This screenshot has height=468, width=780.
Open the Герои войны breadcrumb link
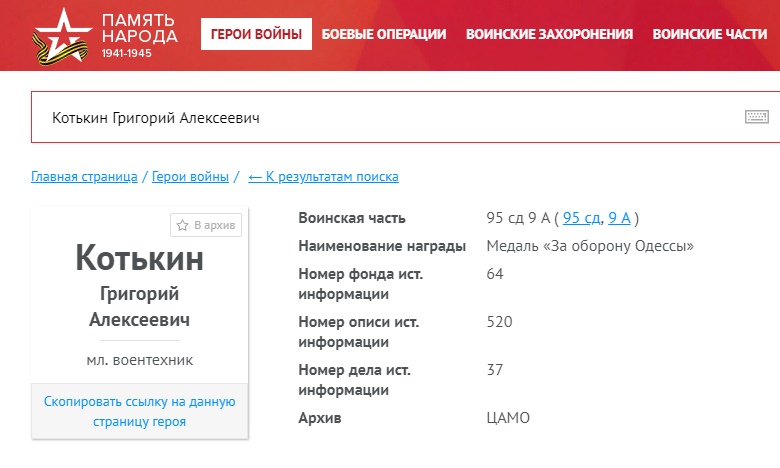click(190, 177)
